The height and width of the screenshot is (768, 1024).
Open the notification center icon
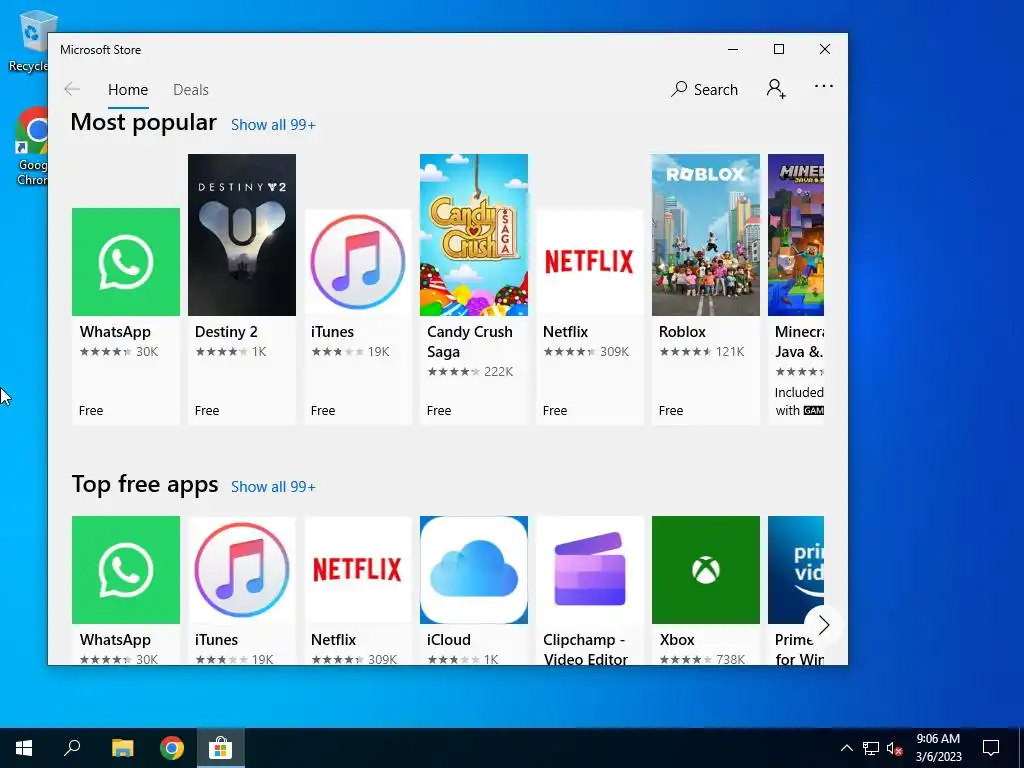[991, 748]
